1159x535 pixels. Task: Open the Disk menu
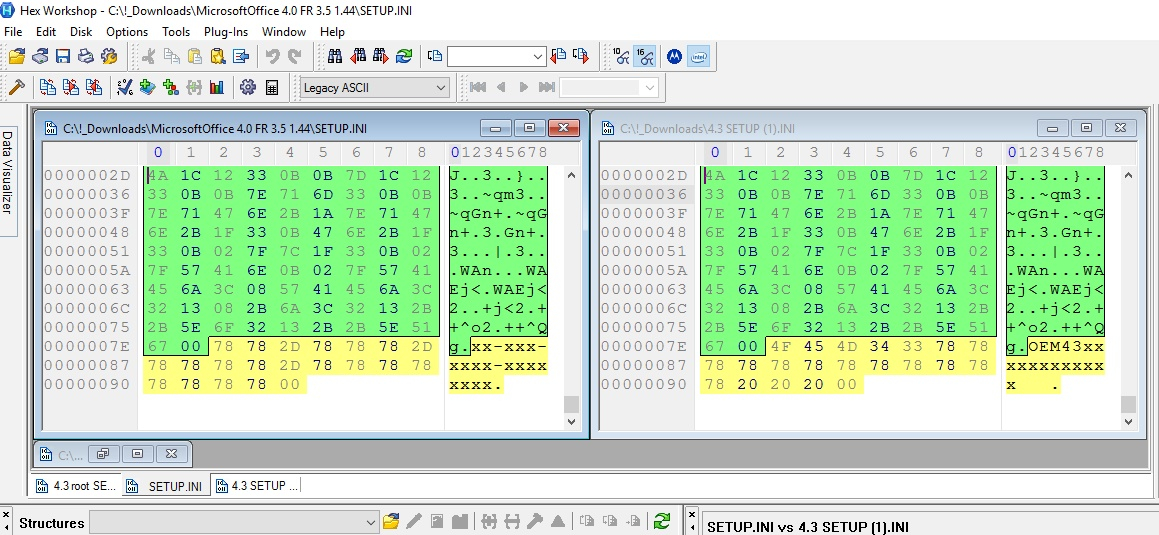(x=81, y=32)
